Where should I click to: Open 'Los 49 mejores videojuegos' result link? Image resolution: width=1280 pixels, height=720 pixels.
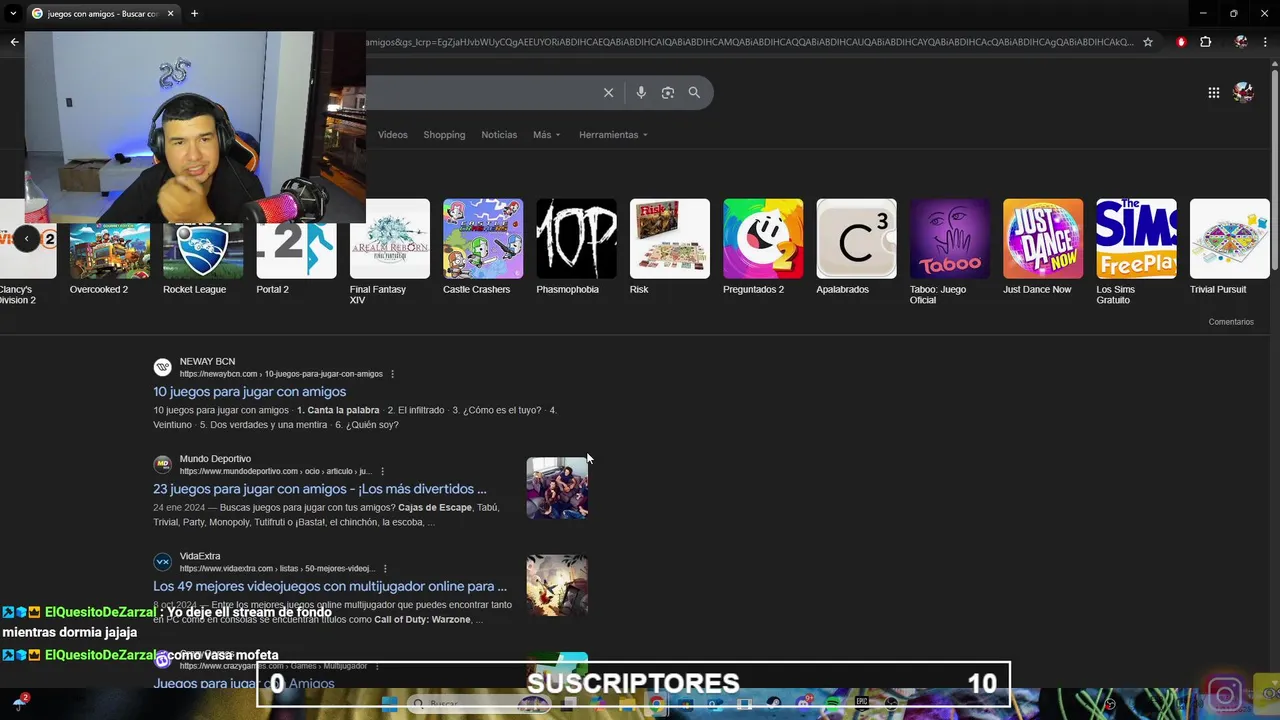click(x=330, y=586)
